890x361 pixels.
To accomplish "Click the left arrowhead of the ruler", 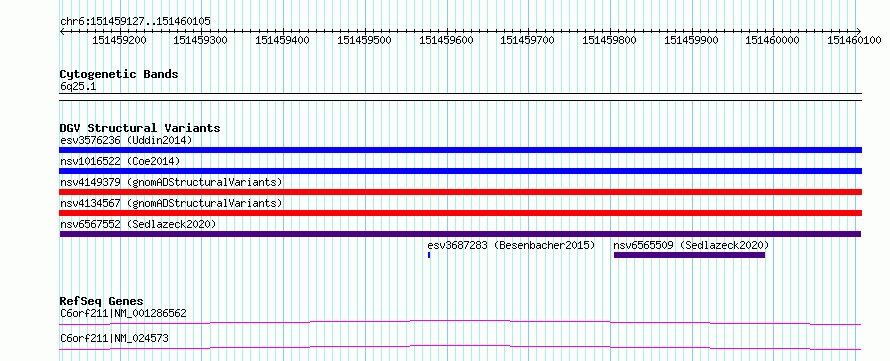I will pos(62,31).
